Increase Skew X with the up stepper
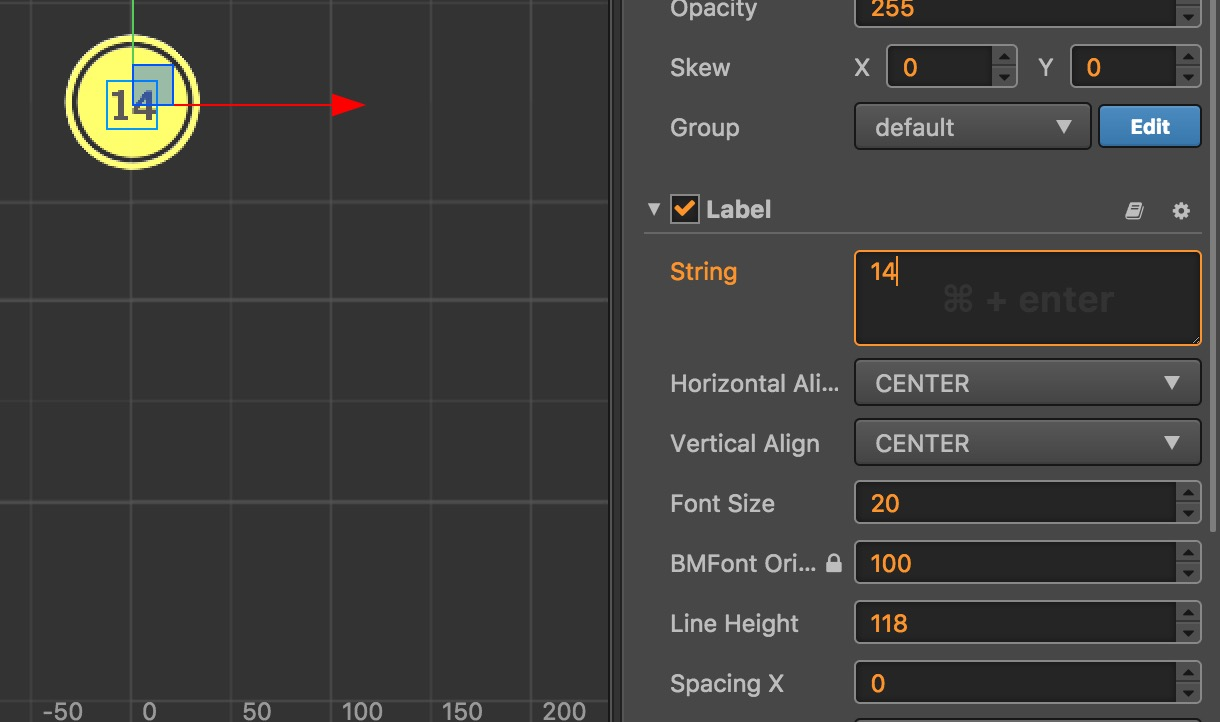 coord(1004,58)
